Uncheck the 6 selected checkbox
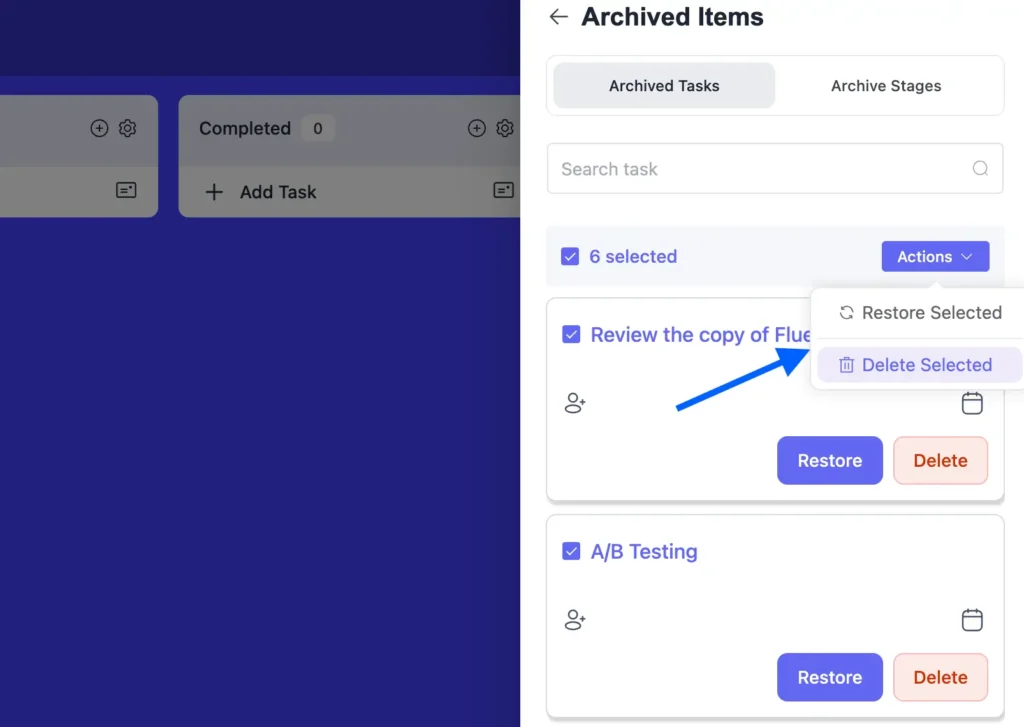The width and height of the screenshot is (1024, 727). (x=570, y=256)
